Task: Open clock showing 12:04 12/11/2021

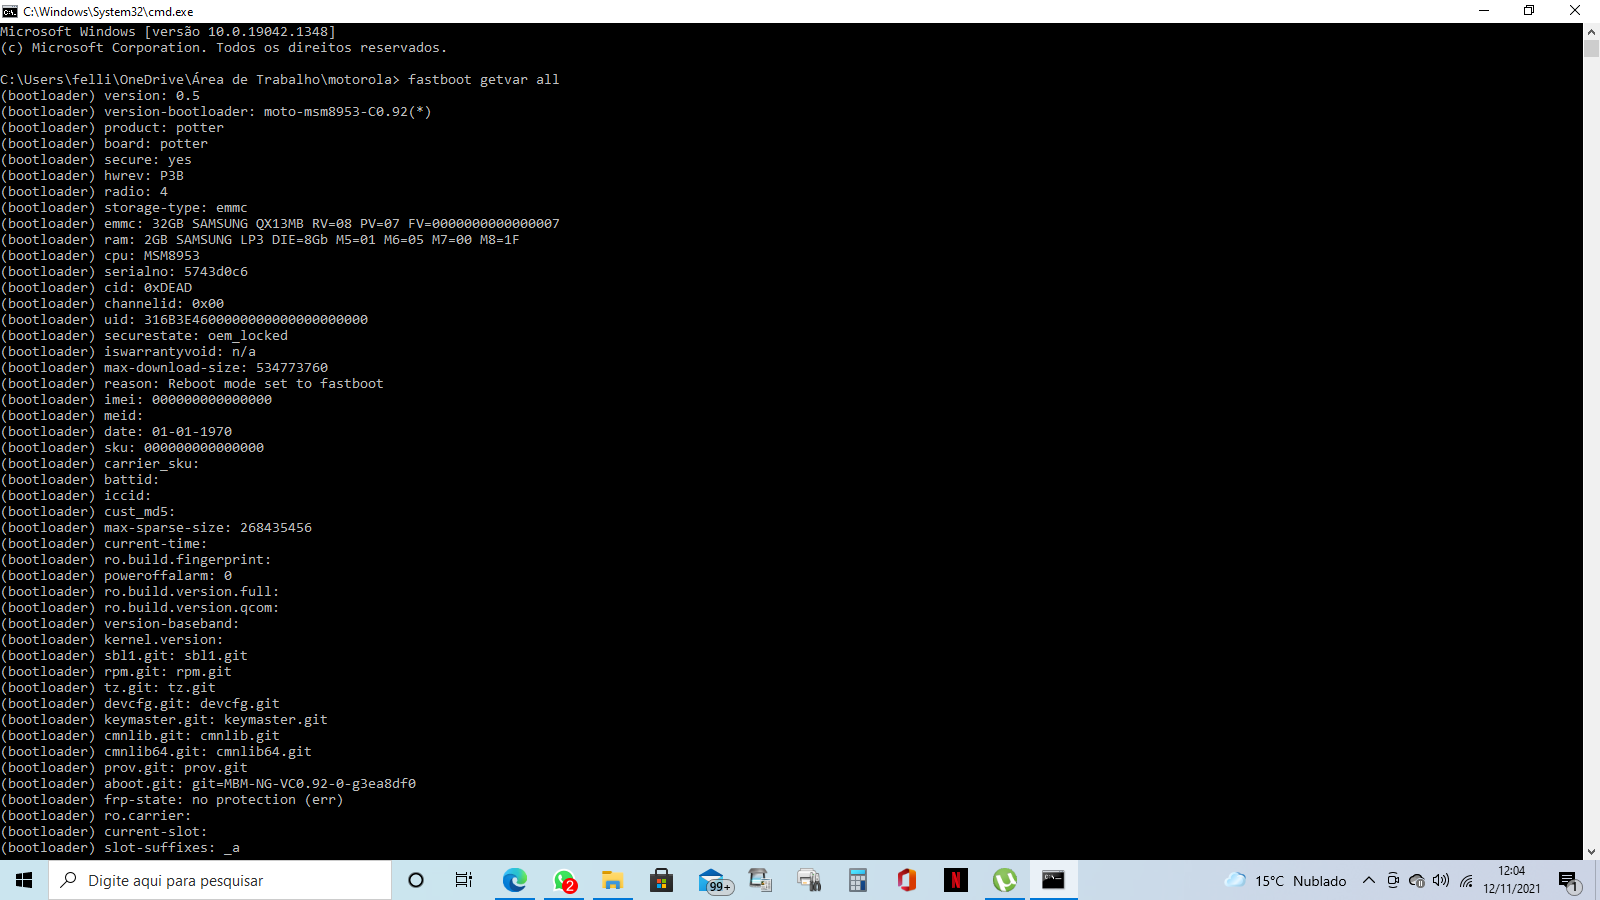Action: [x=1512, y=880]
